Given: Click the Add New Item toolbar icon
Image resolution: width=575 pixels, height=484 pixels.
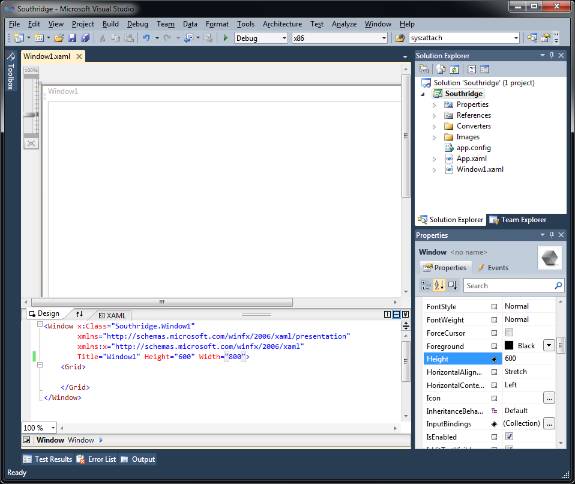Looking at the screenshot, I should [x=39, y=38].
